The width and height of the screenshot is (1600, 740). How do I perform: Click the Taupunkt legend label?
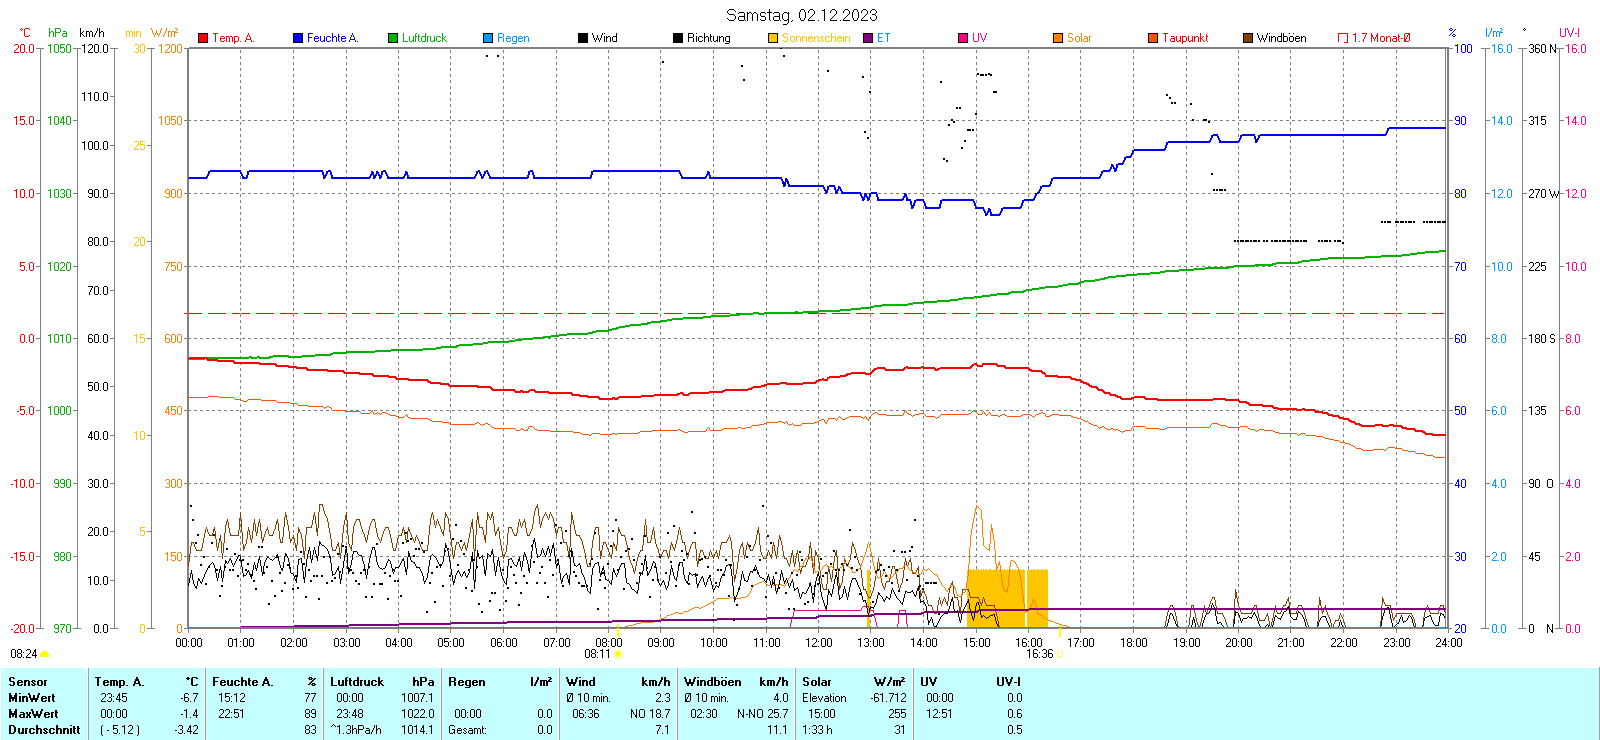(1185, 38)
